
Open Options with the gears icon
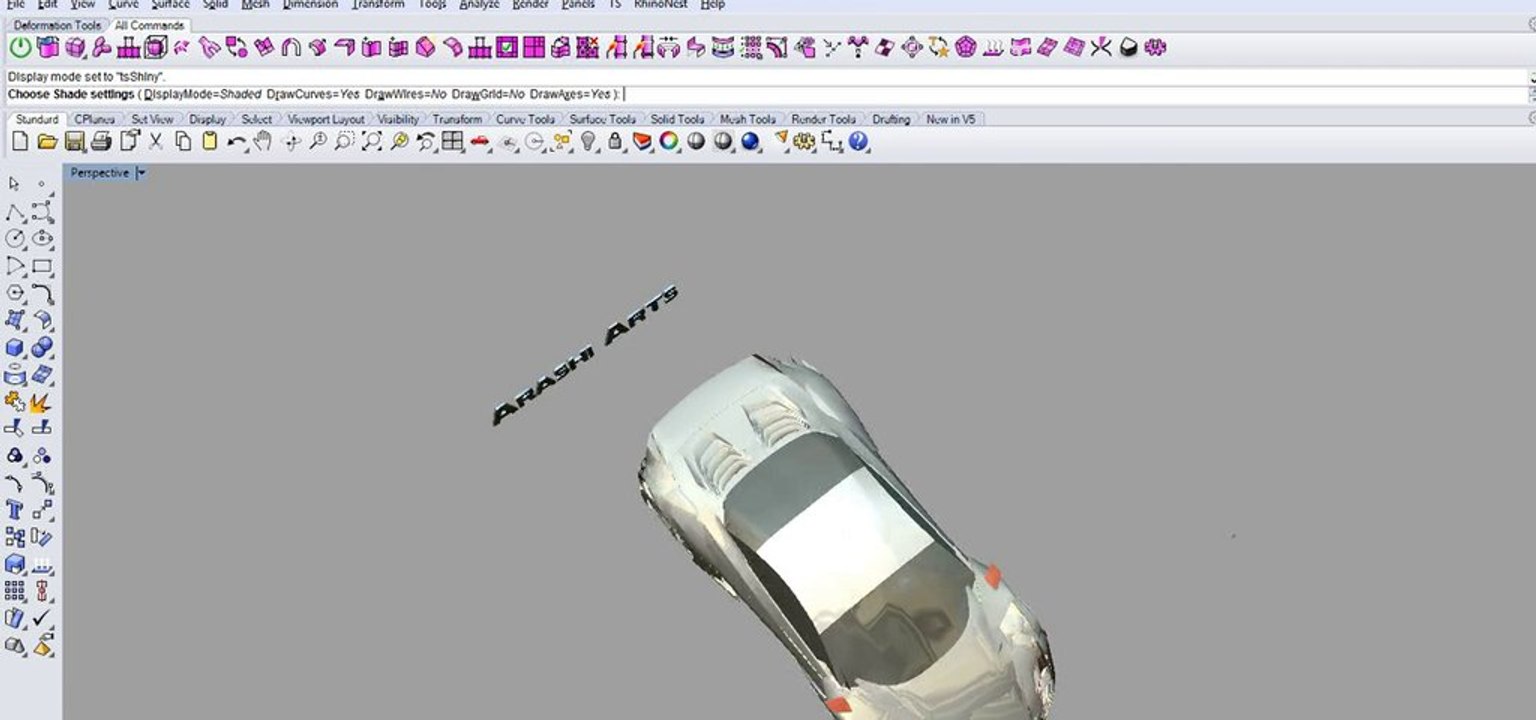click(804, 142)
